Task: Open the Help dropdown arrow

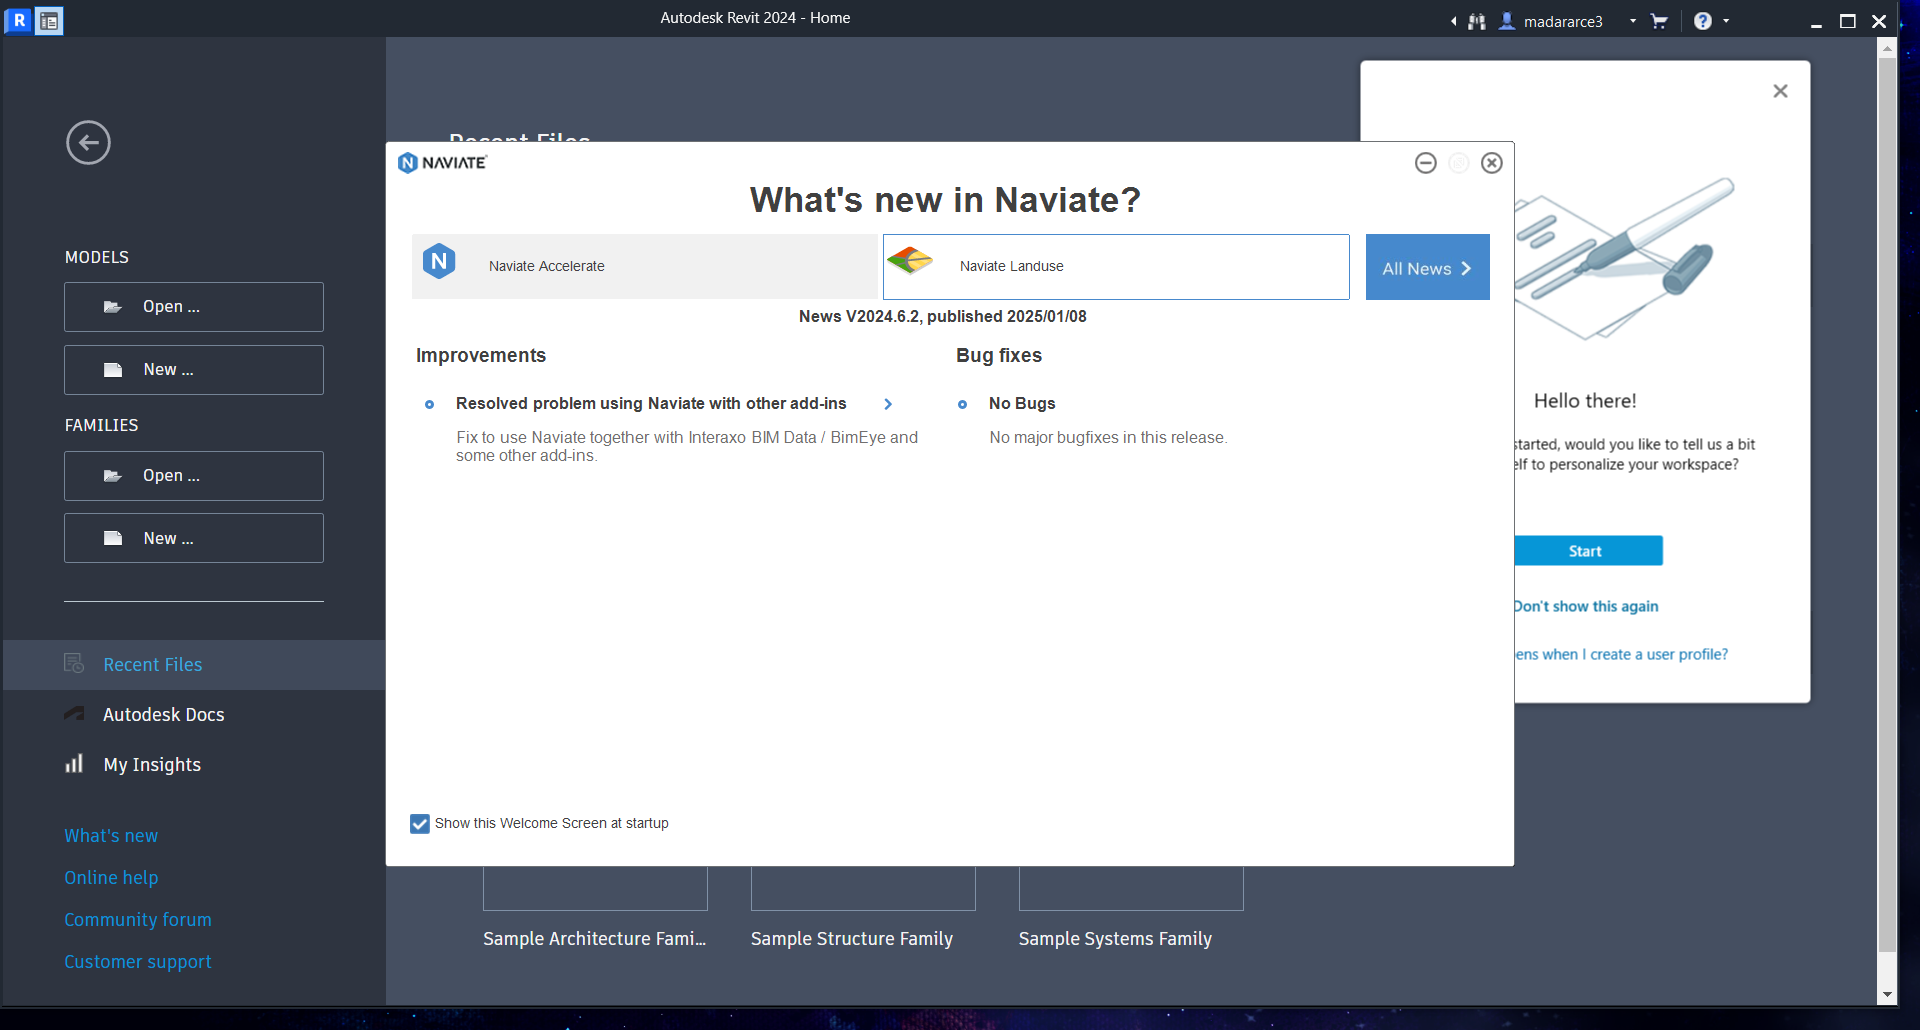Action: click(1726, 21)
